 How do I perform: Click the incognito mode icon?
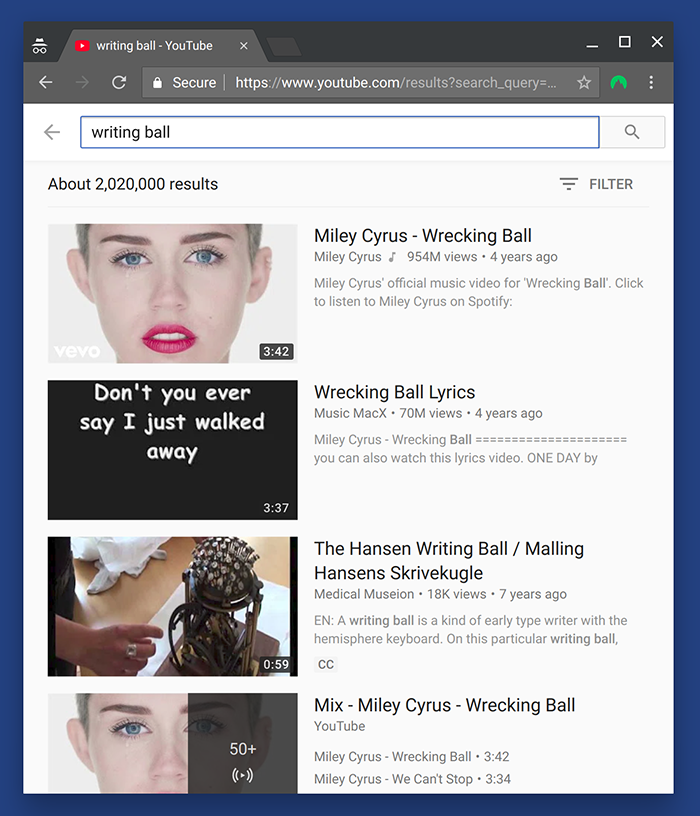point(40,46)
